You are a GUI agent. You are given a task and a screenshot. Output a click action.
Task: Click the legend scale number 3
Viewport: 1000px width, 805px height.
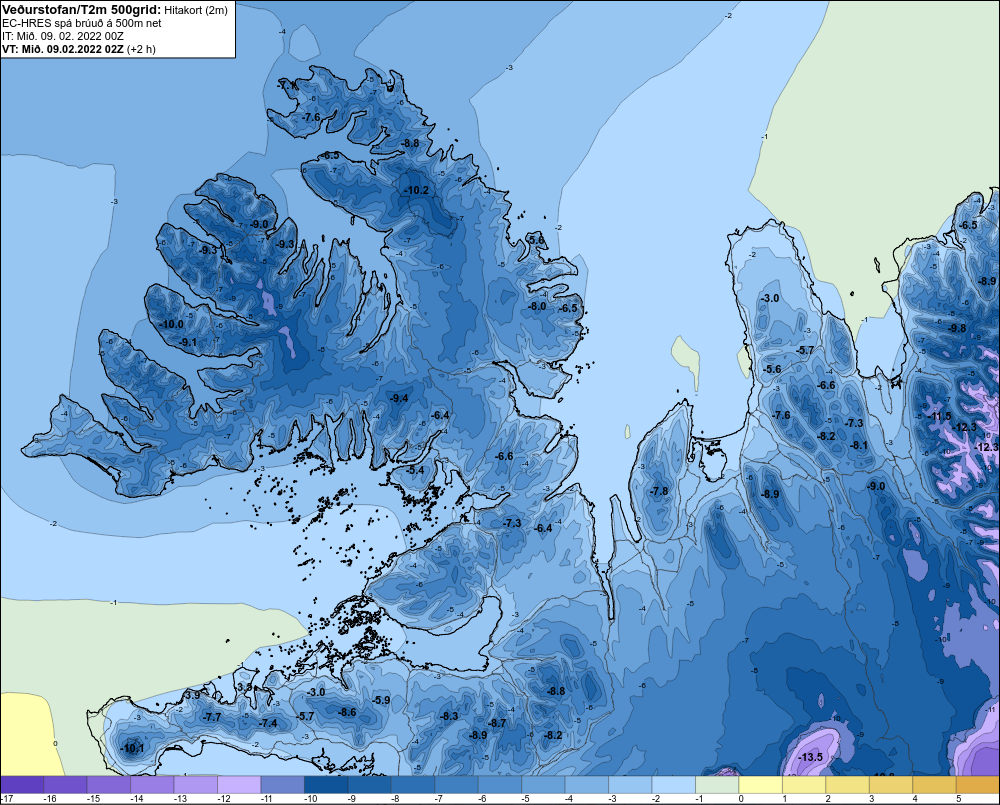(x=871, y=799)
